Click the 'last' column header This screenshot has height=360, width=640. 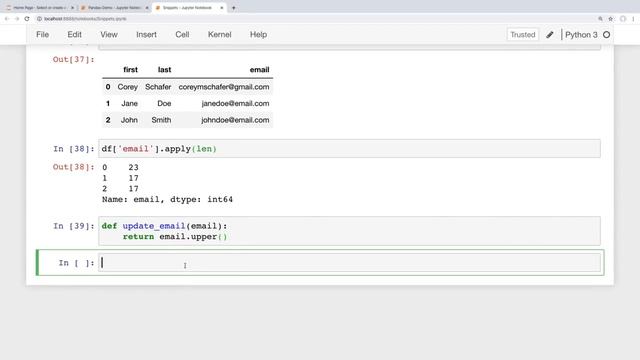(164, 70)
